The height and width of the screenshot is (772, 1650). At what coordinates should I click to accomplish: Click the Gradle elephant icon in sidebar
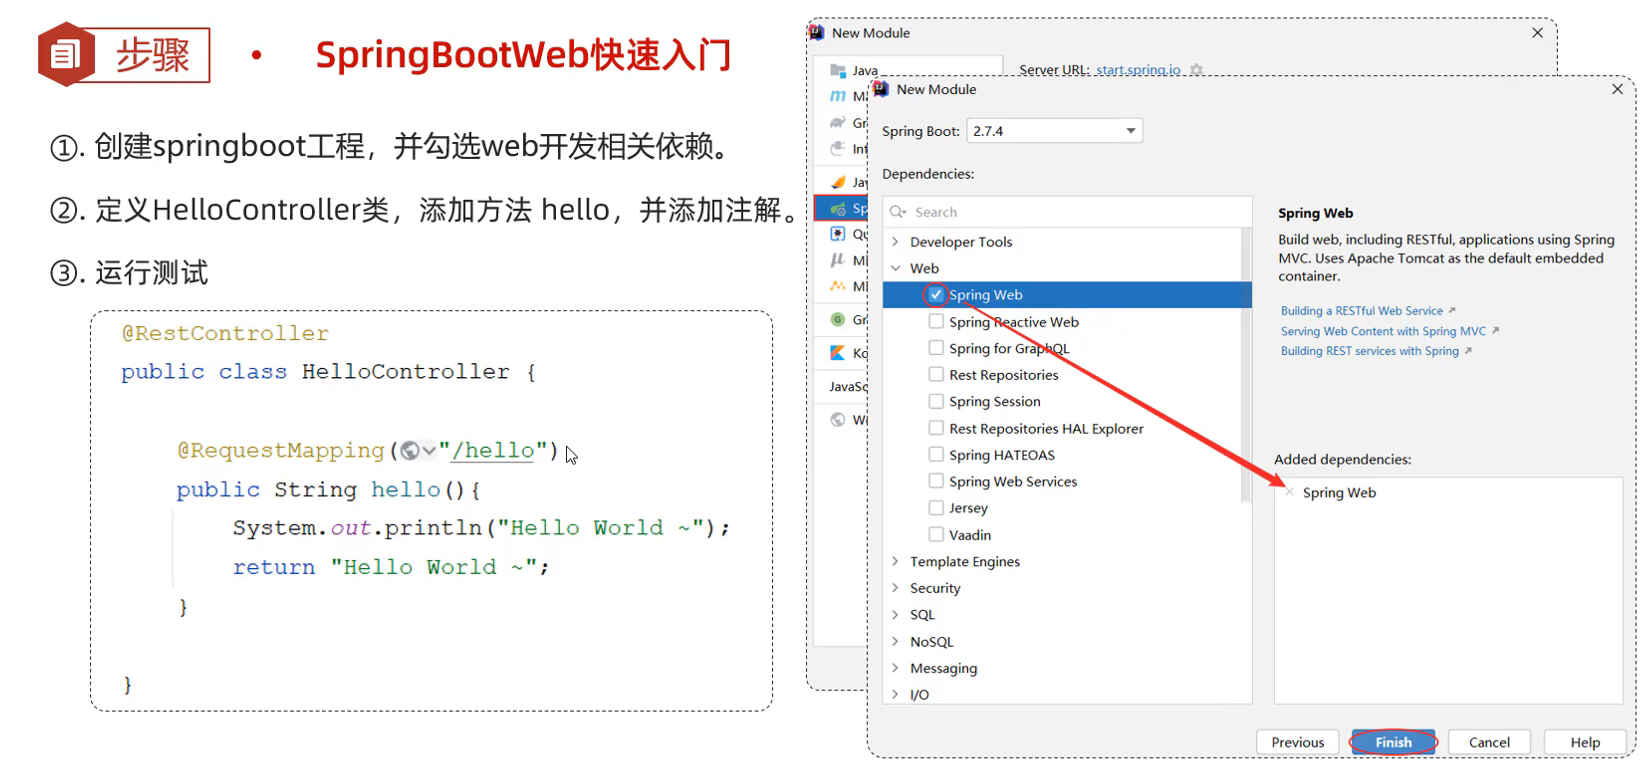click(x=838, y=123)
